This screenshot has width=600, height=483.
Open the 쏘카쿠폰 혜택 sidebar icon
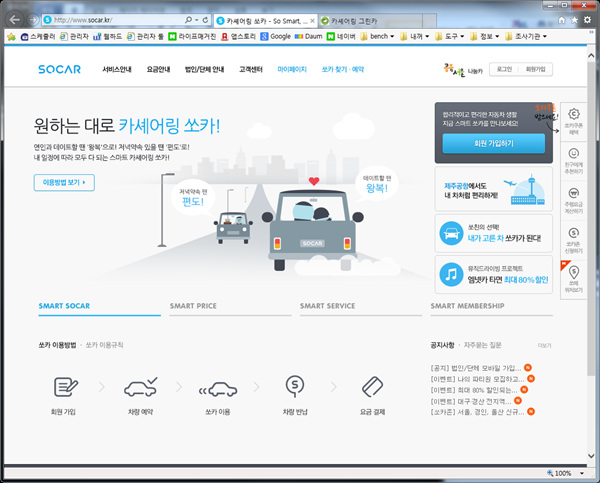click(x=573, y=122)
